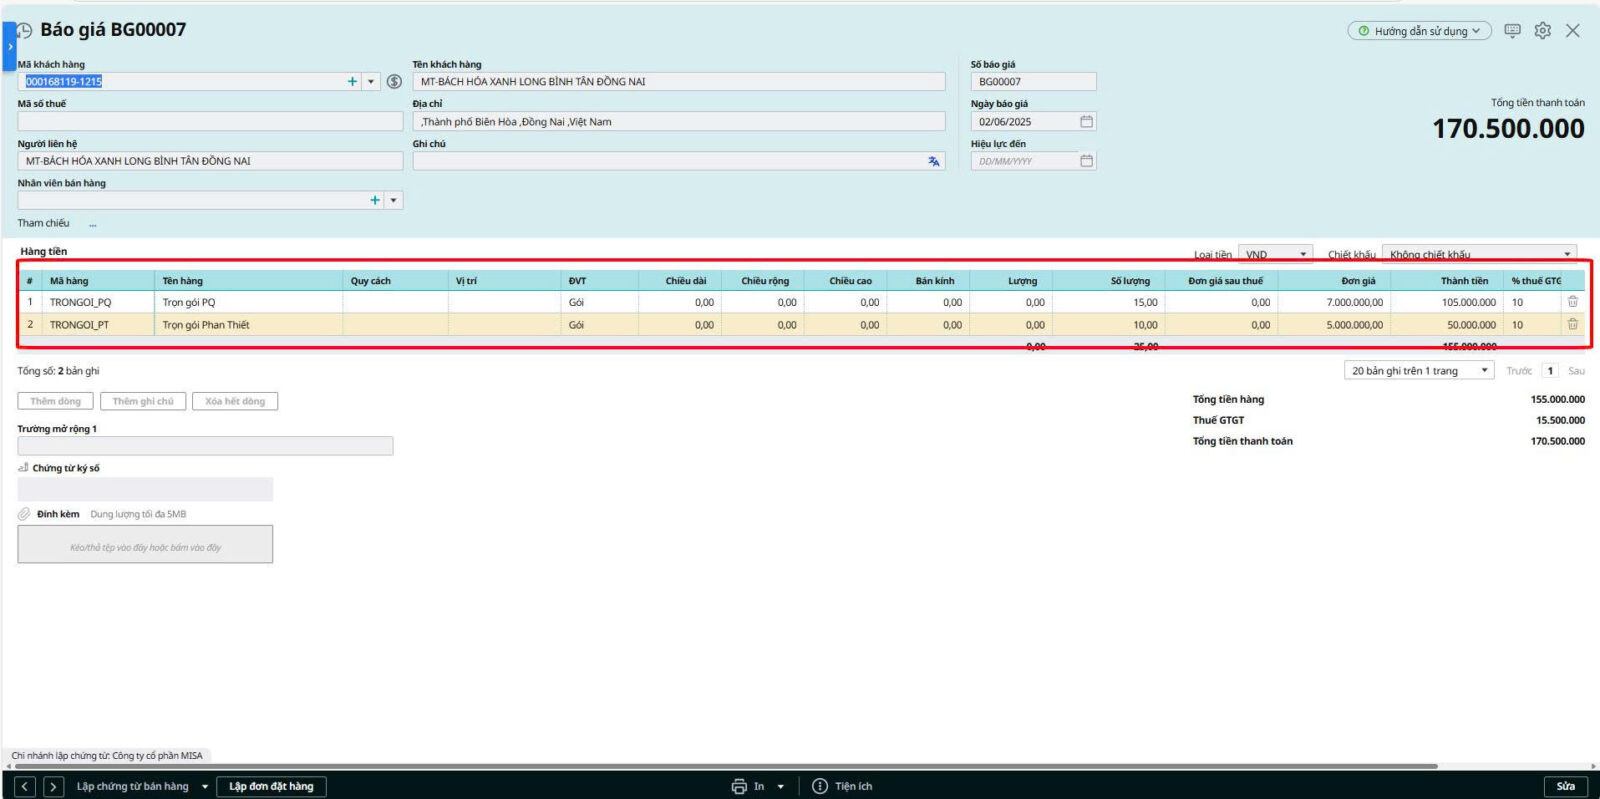
Task: Click the plus icon in Mã khách hàng field
Action: [352, 82]
